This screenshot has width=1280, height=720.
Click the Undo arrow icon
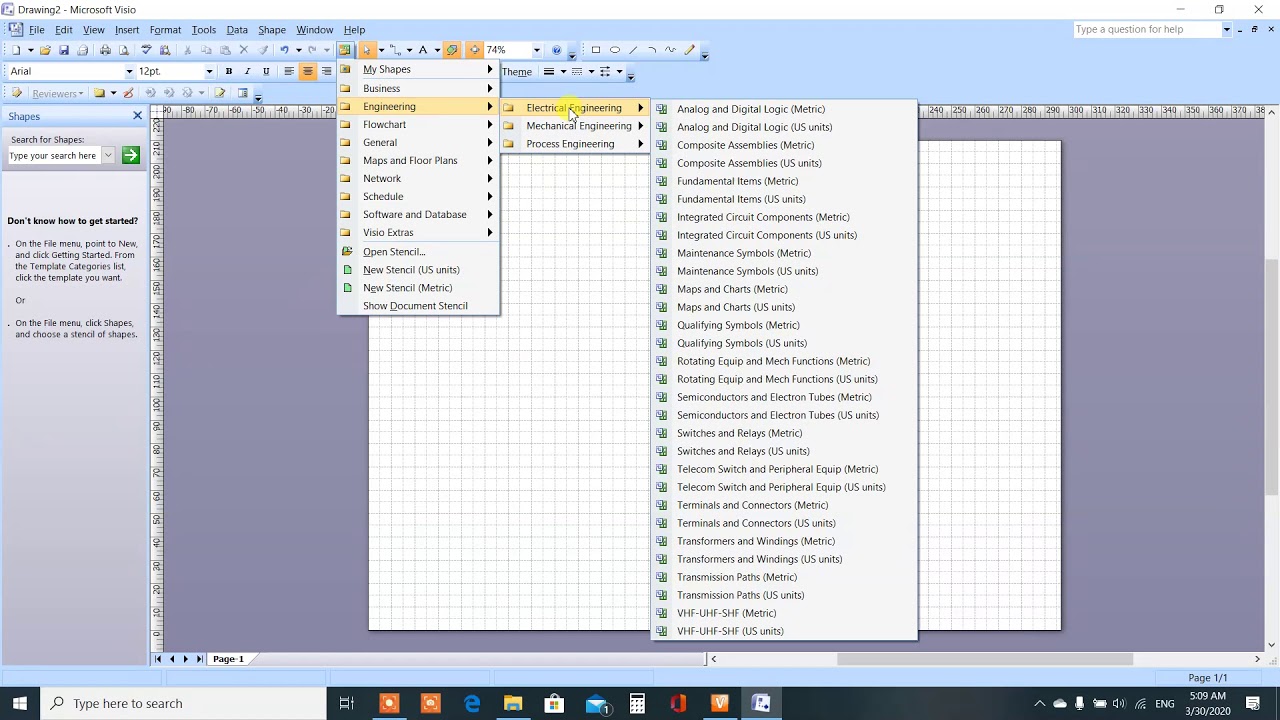tap(285, 50)
